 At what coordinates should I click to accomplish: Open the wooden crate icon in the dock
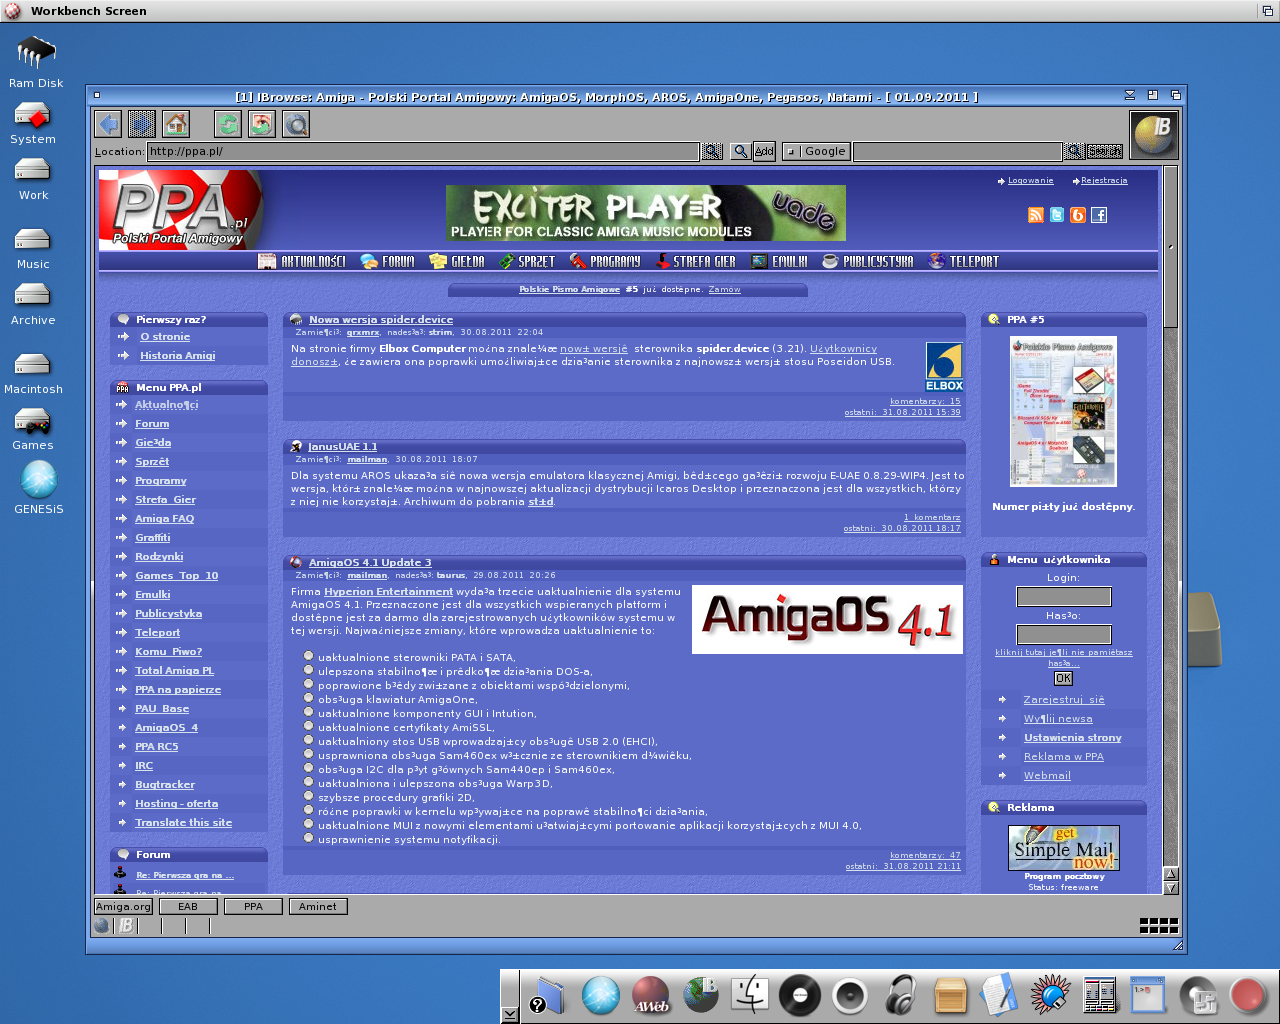pos(950,996)
